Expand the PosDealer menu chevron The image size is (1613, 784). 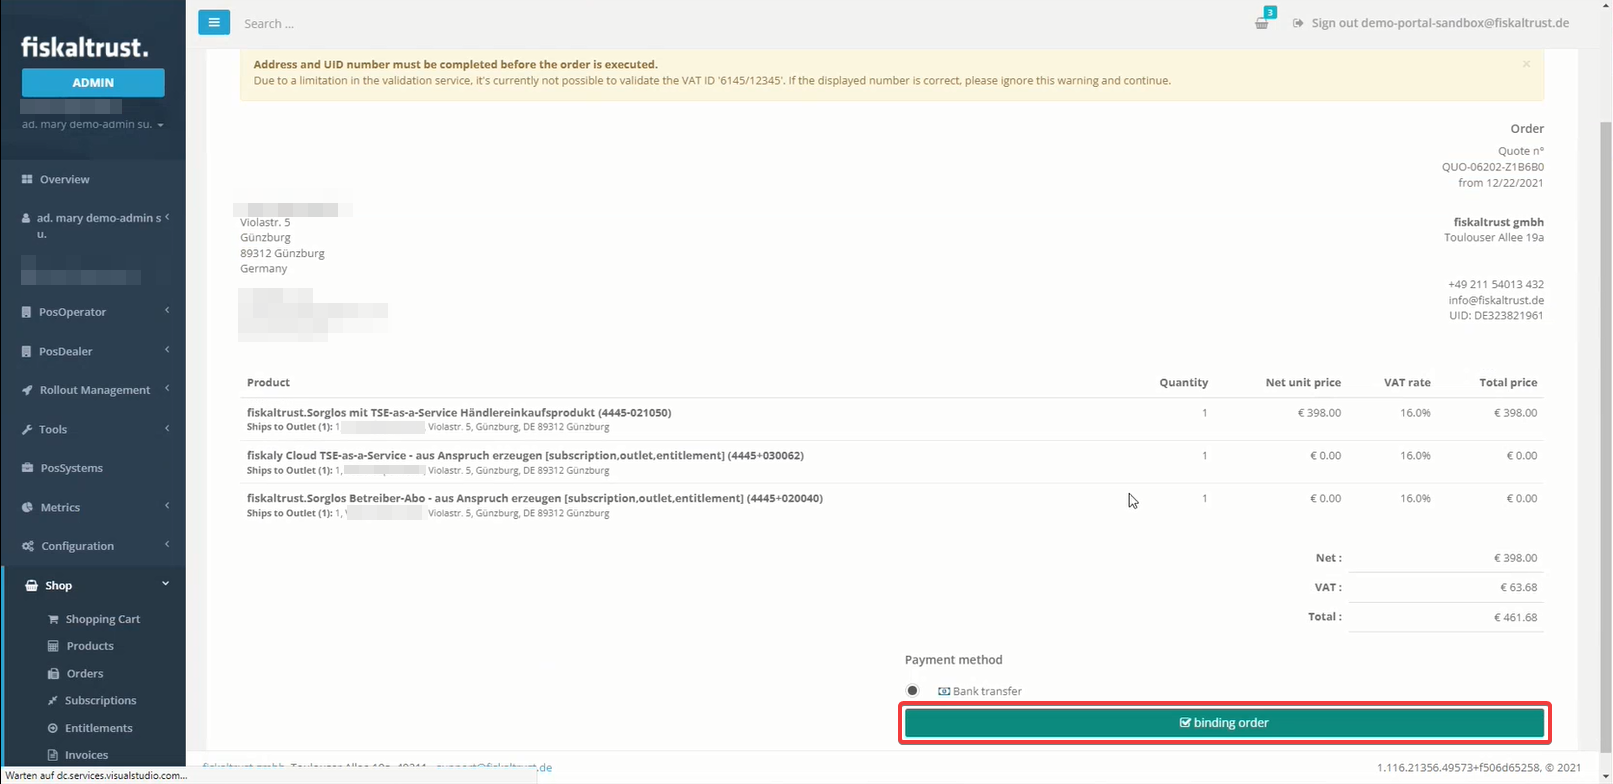[167, 350]
